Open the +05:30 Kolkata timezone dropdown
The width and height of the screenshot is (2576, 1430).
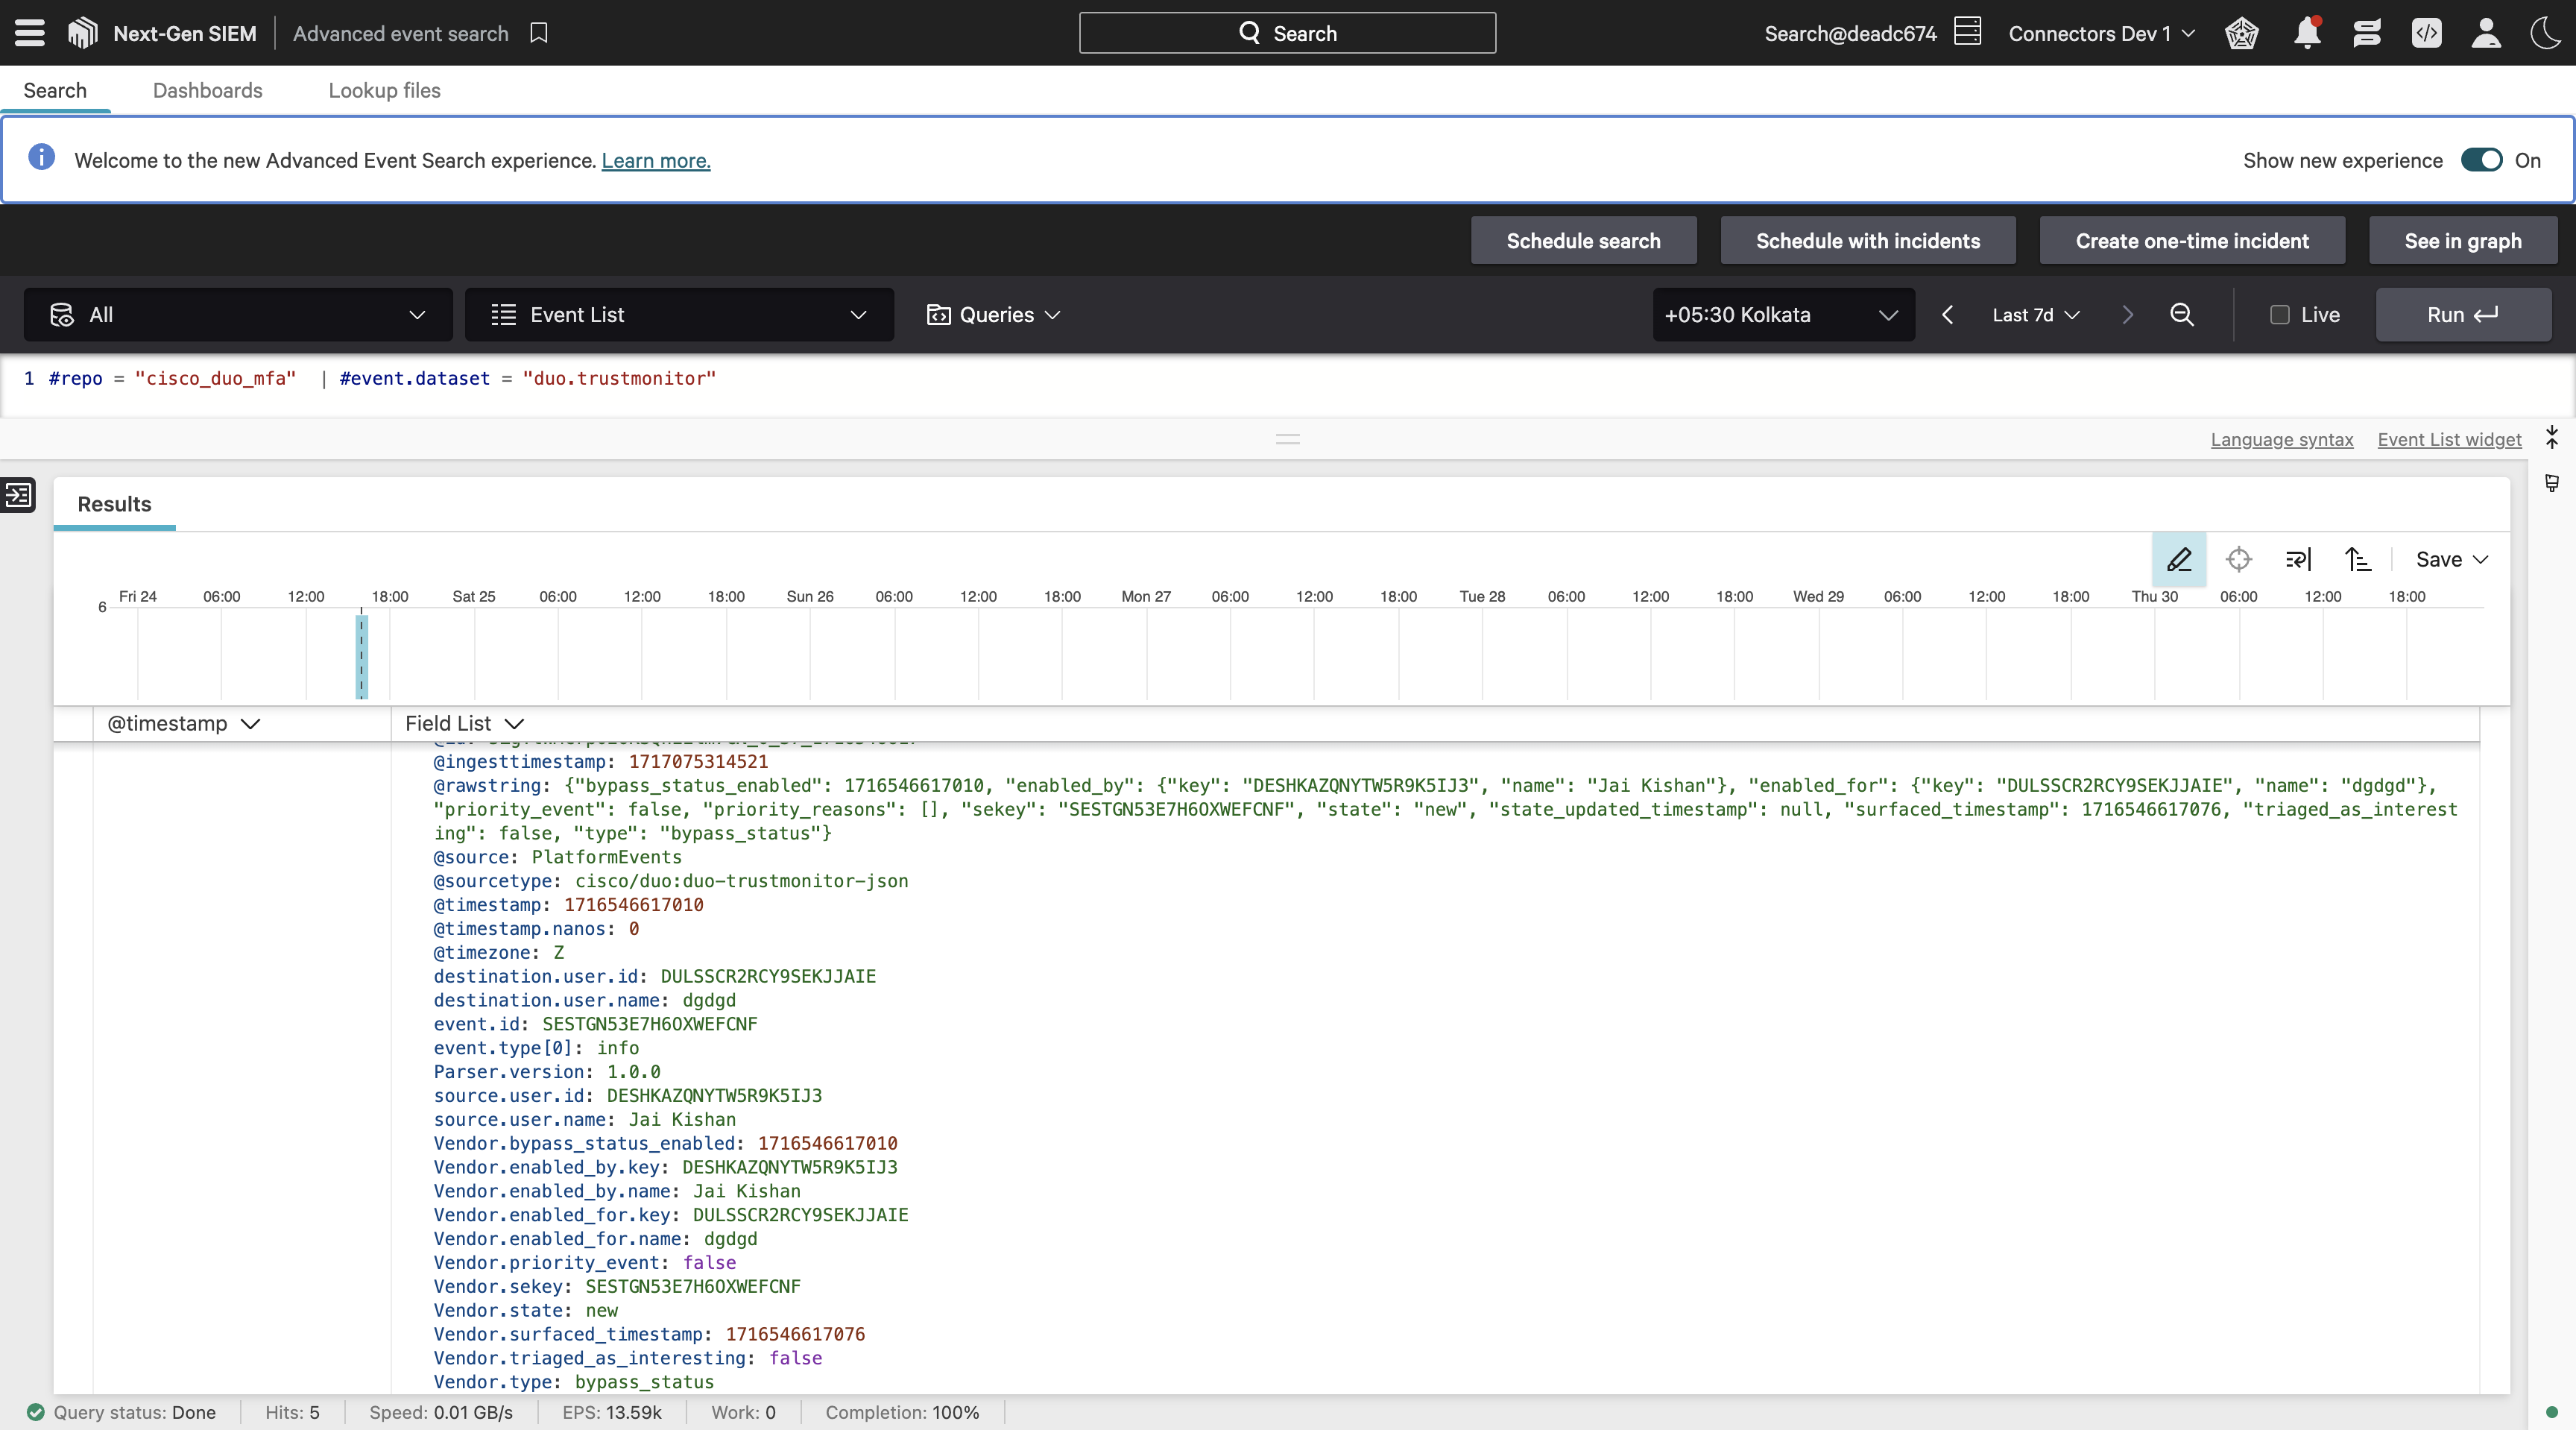coord(1783,315)
